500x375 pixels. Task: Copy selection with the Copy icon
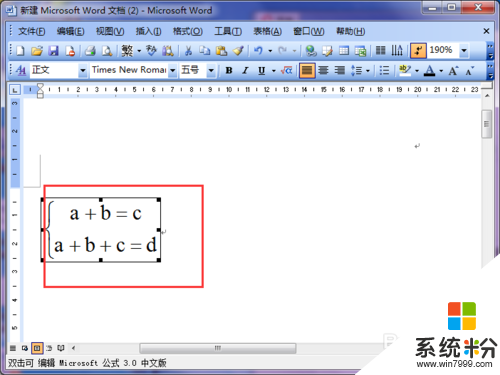pyautogui.click(x=204, y=51)
